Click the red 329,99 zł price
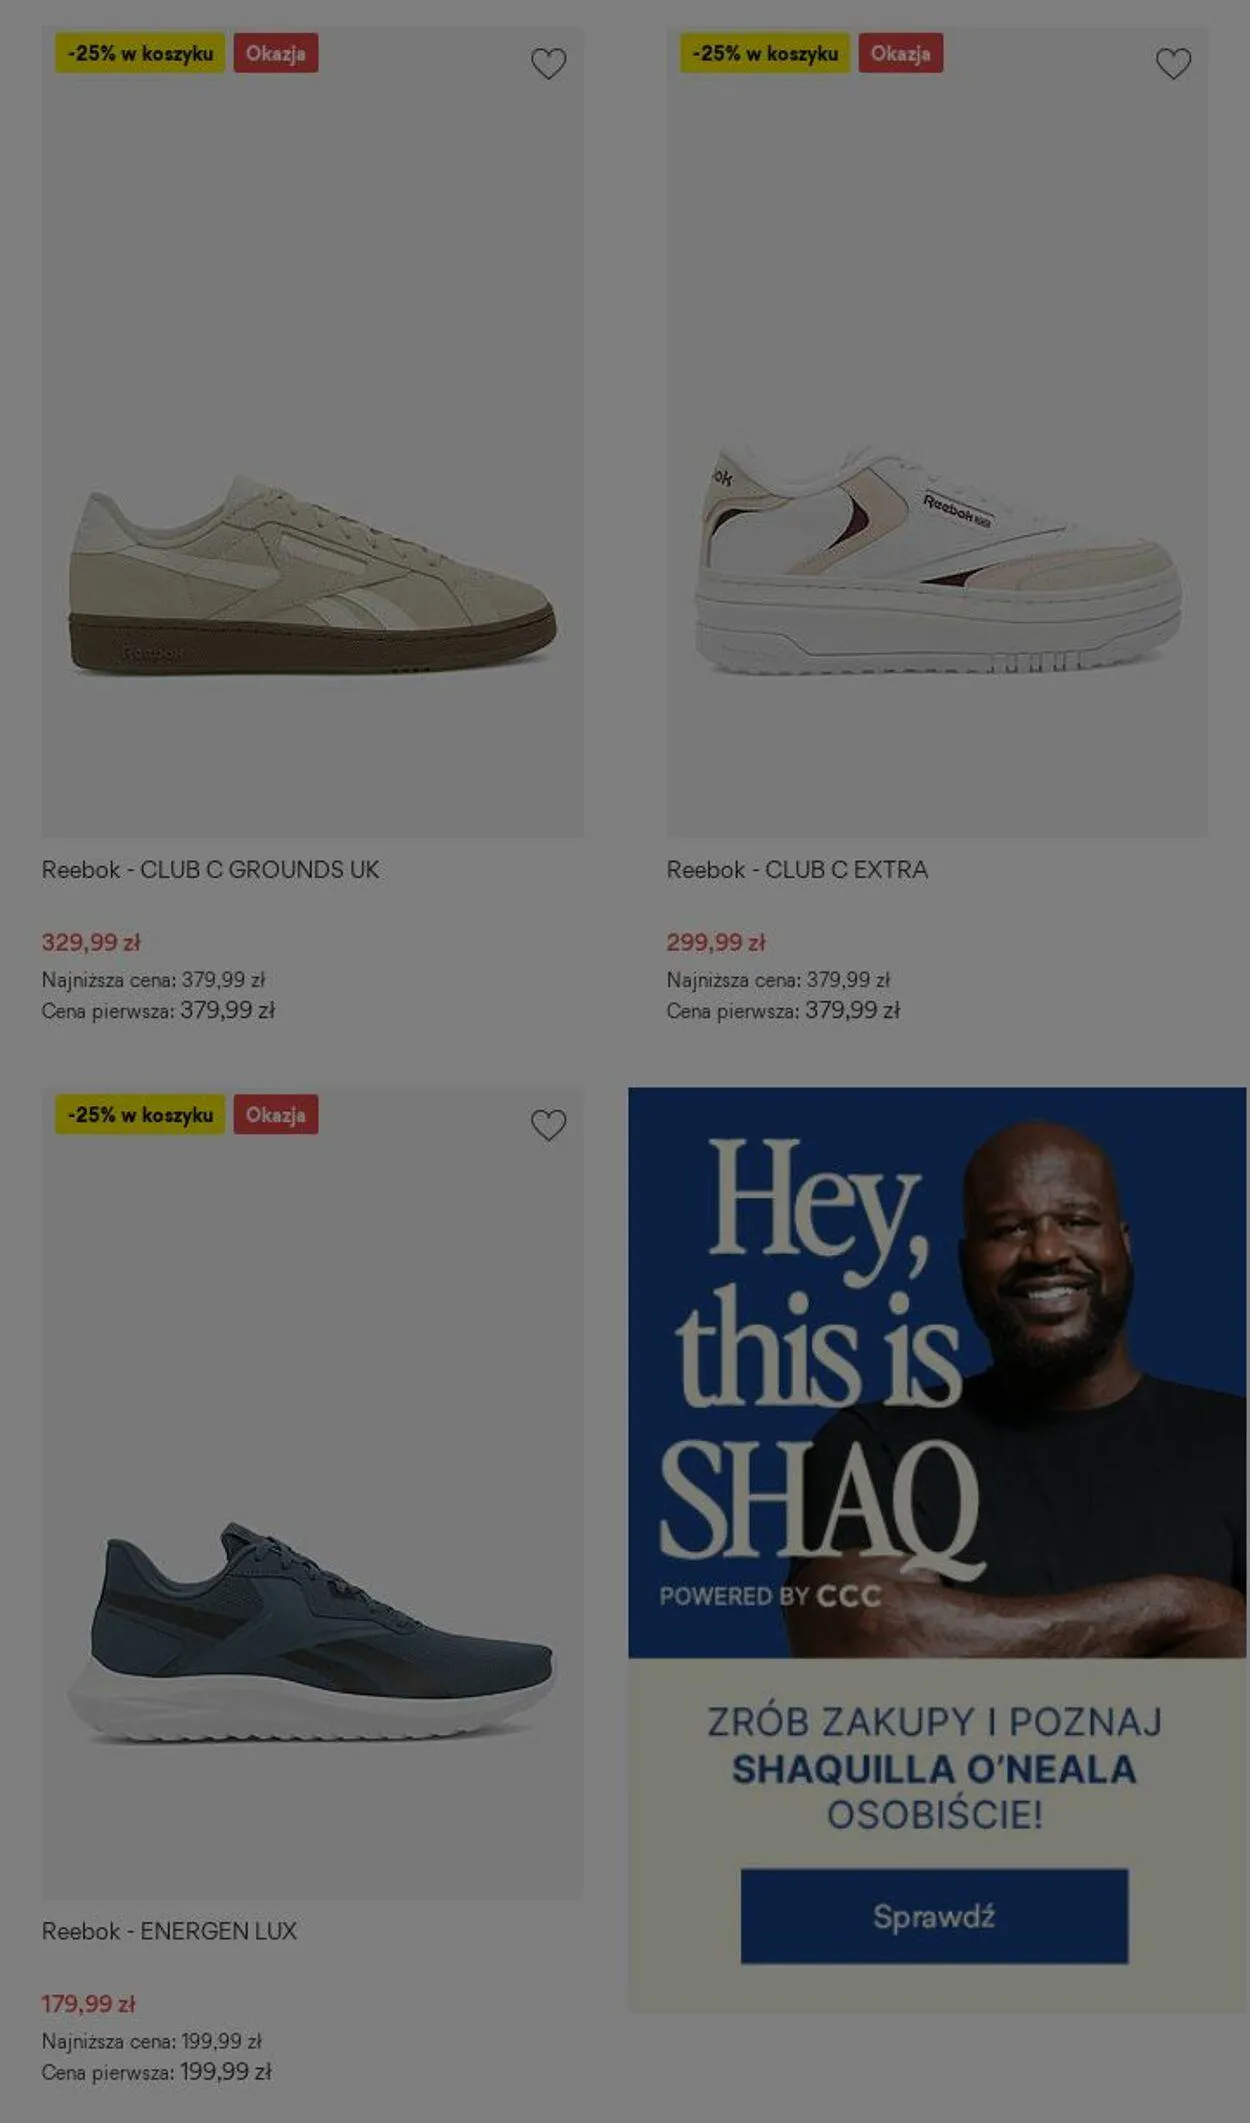Viewport: 1250px width, 2123px height. click(91, 942)
